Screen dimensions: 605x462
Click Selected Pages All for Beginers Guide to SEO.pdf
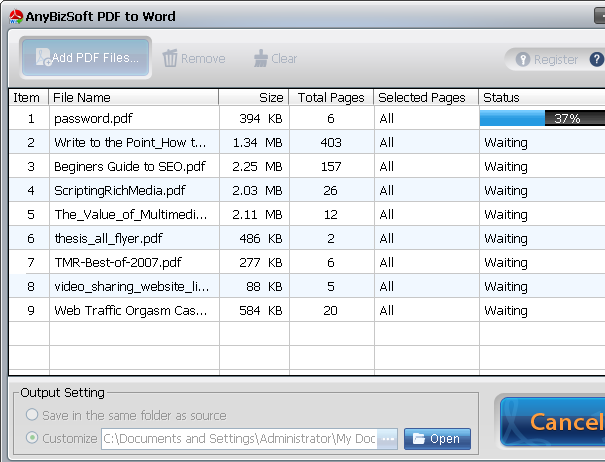387,166
